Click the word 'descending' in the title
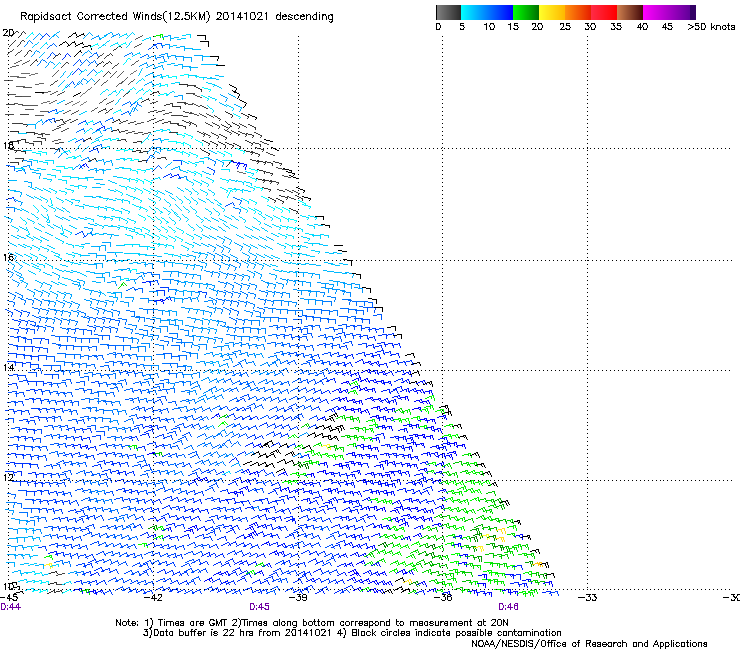740x650 pixels. [x=304, y=17]
